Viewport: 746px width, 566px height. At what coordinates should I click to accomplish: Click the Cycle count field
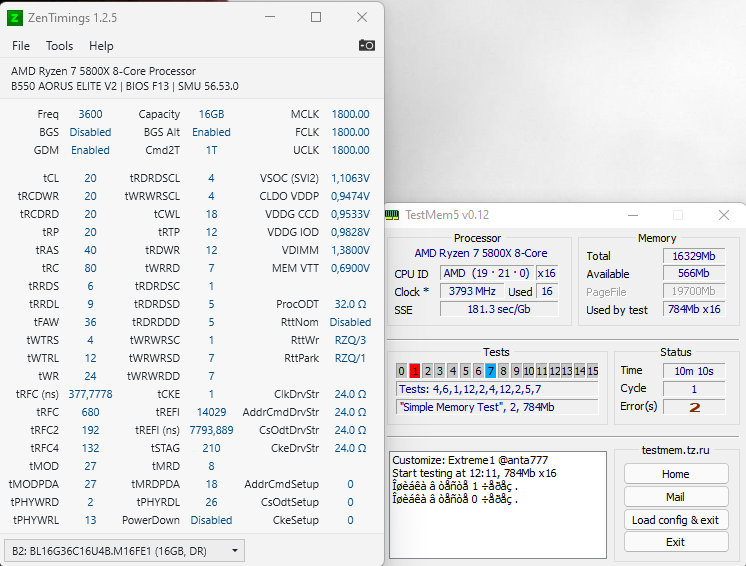coord(694,389)
